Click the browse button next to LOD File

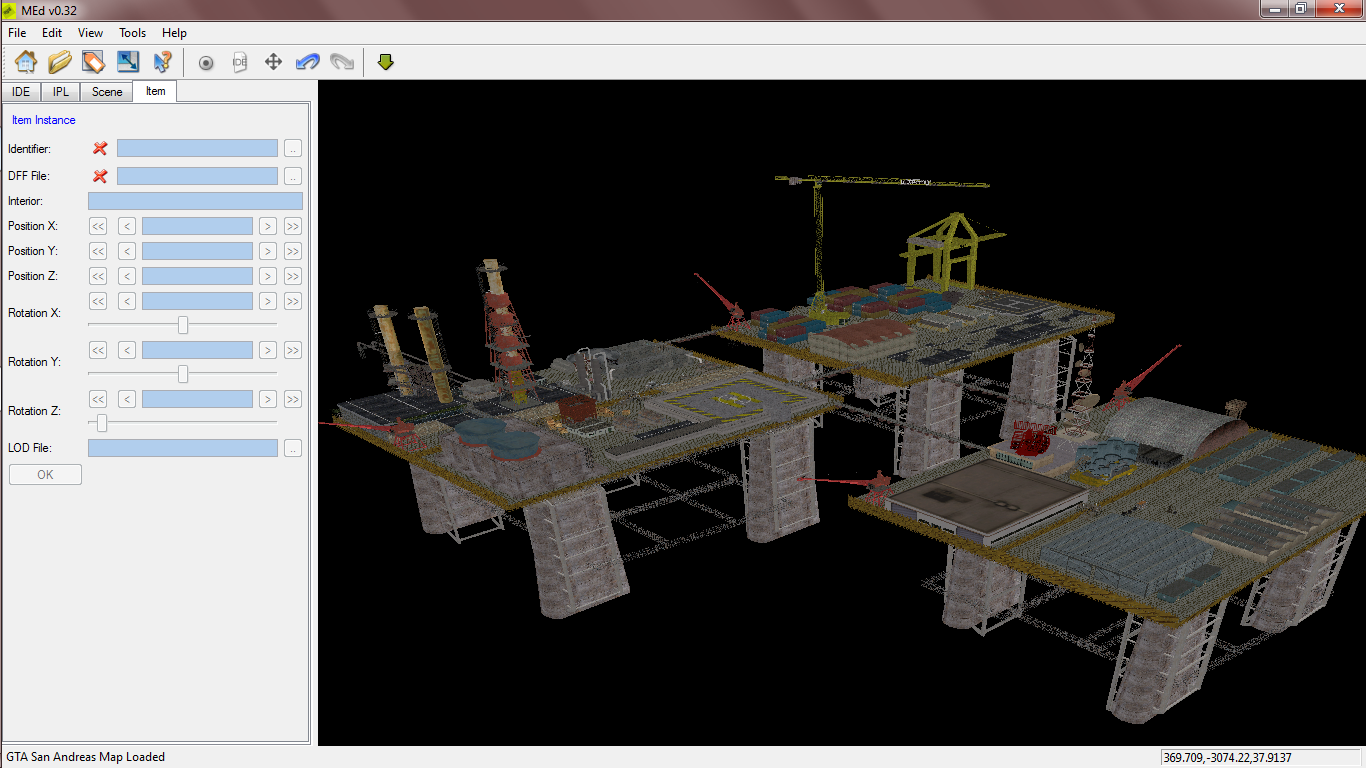[x=292, y=448]
